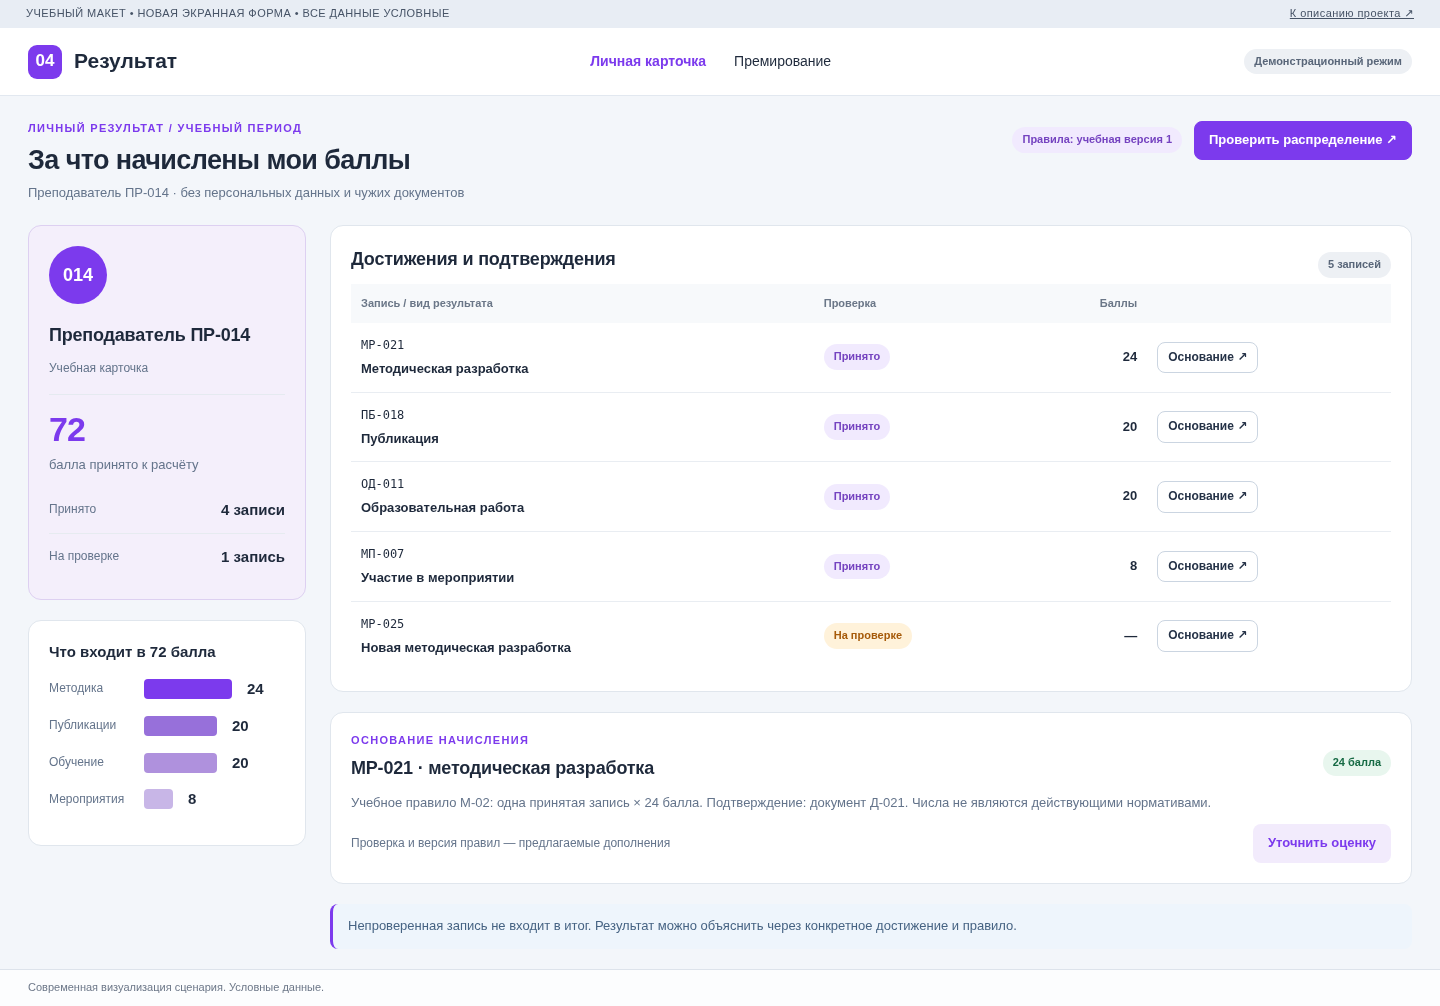Click the Проверить распределение button
Viewport: 1440px width, 1006px height.
point(1303,140)
